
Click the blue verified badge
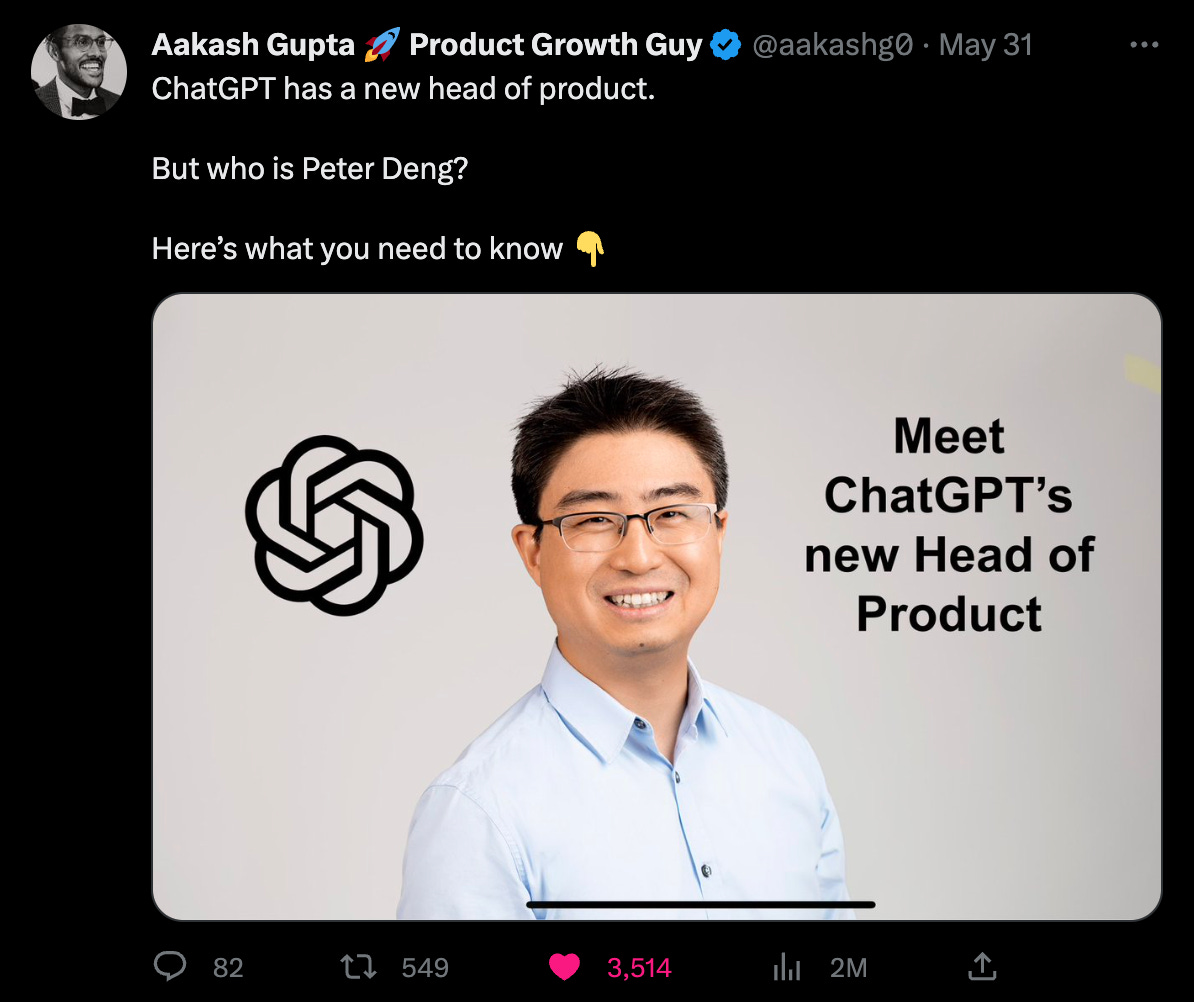[x=726, y=45]
